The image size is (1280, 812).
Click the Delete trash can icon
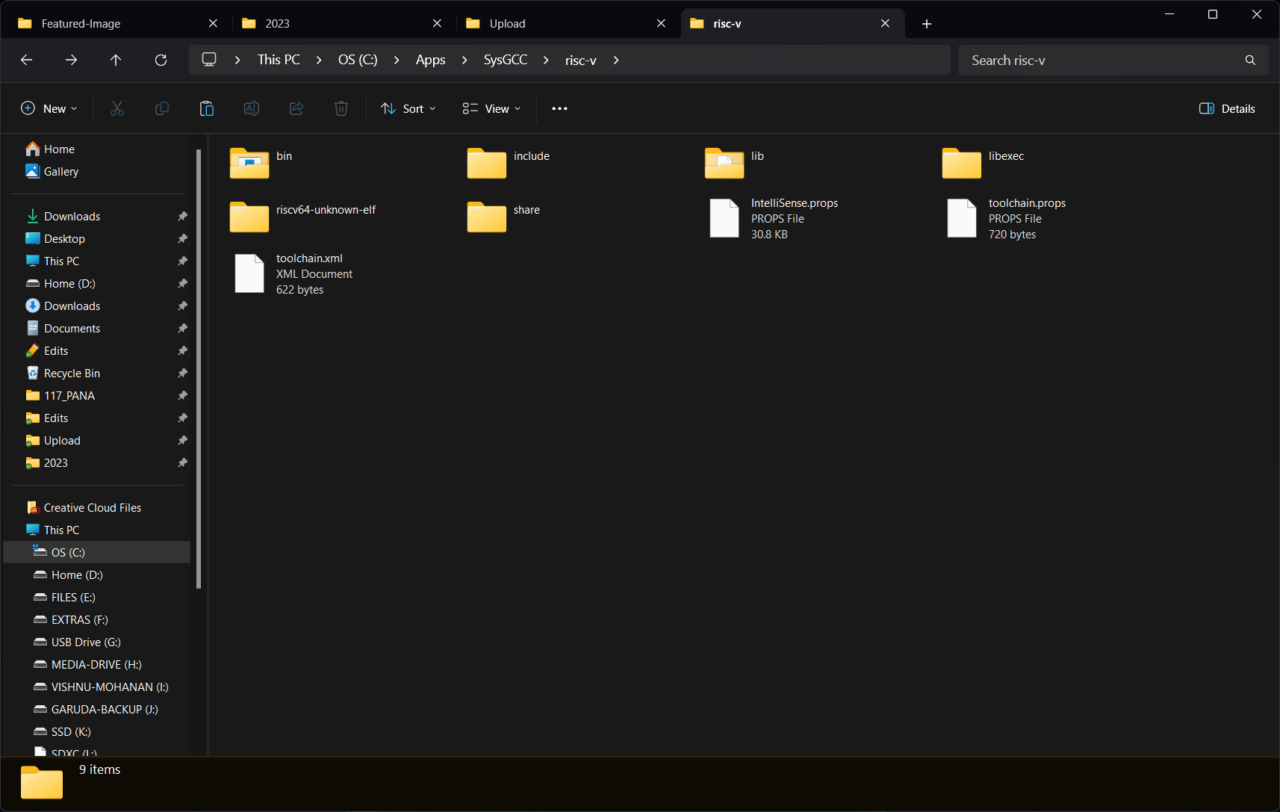coord(341,108)
